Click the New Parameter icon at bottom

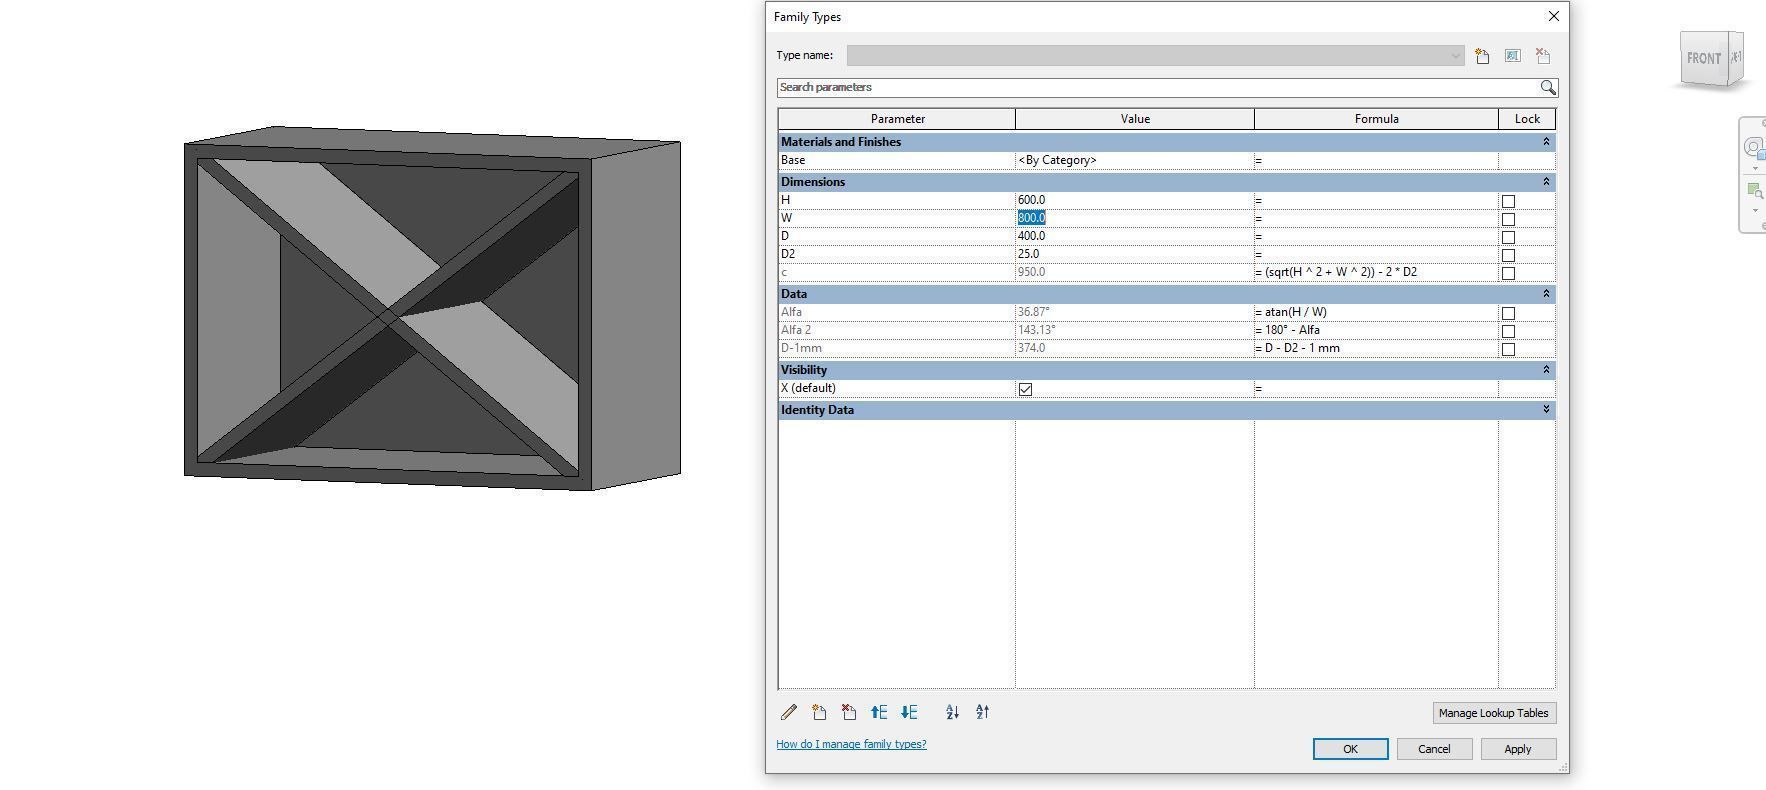(819, 712)
